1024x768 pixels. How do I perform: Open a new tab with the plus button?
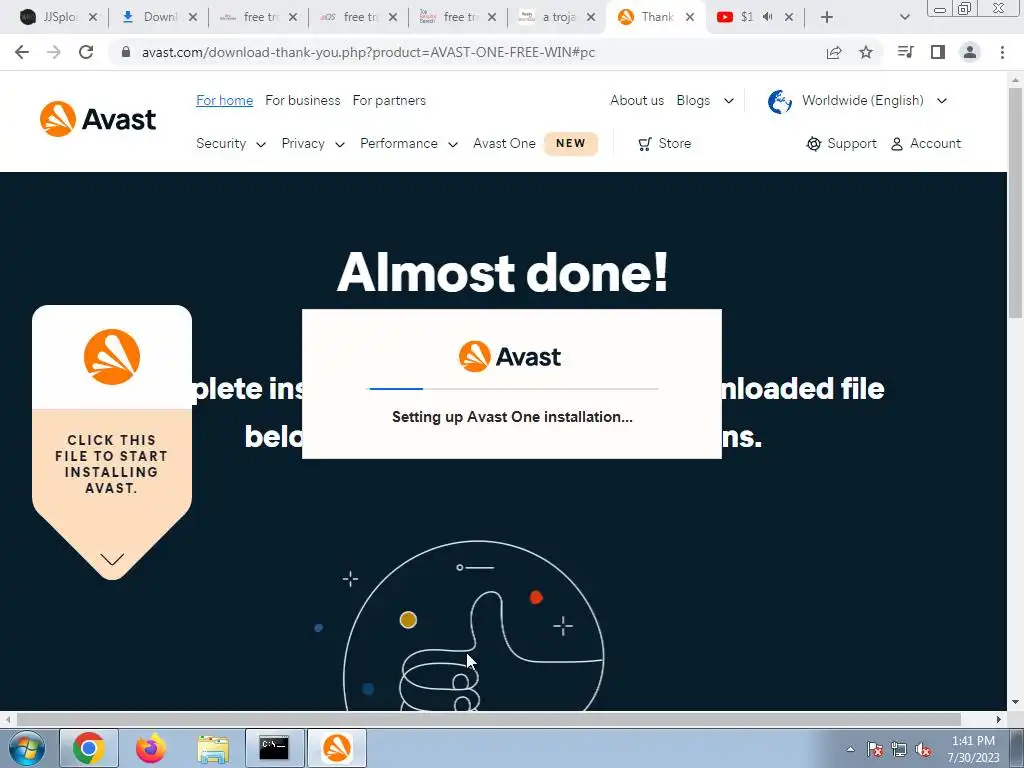click(x=827, y=18)
